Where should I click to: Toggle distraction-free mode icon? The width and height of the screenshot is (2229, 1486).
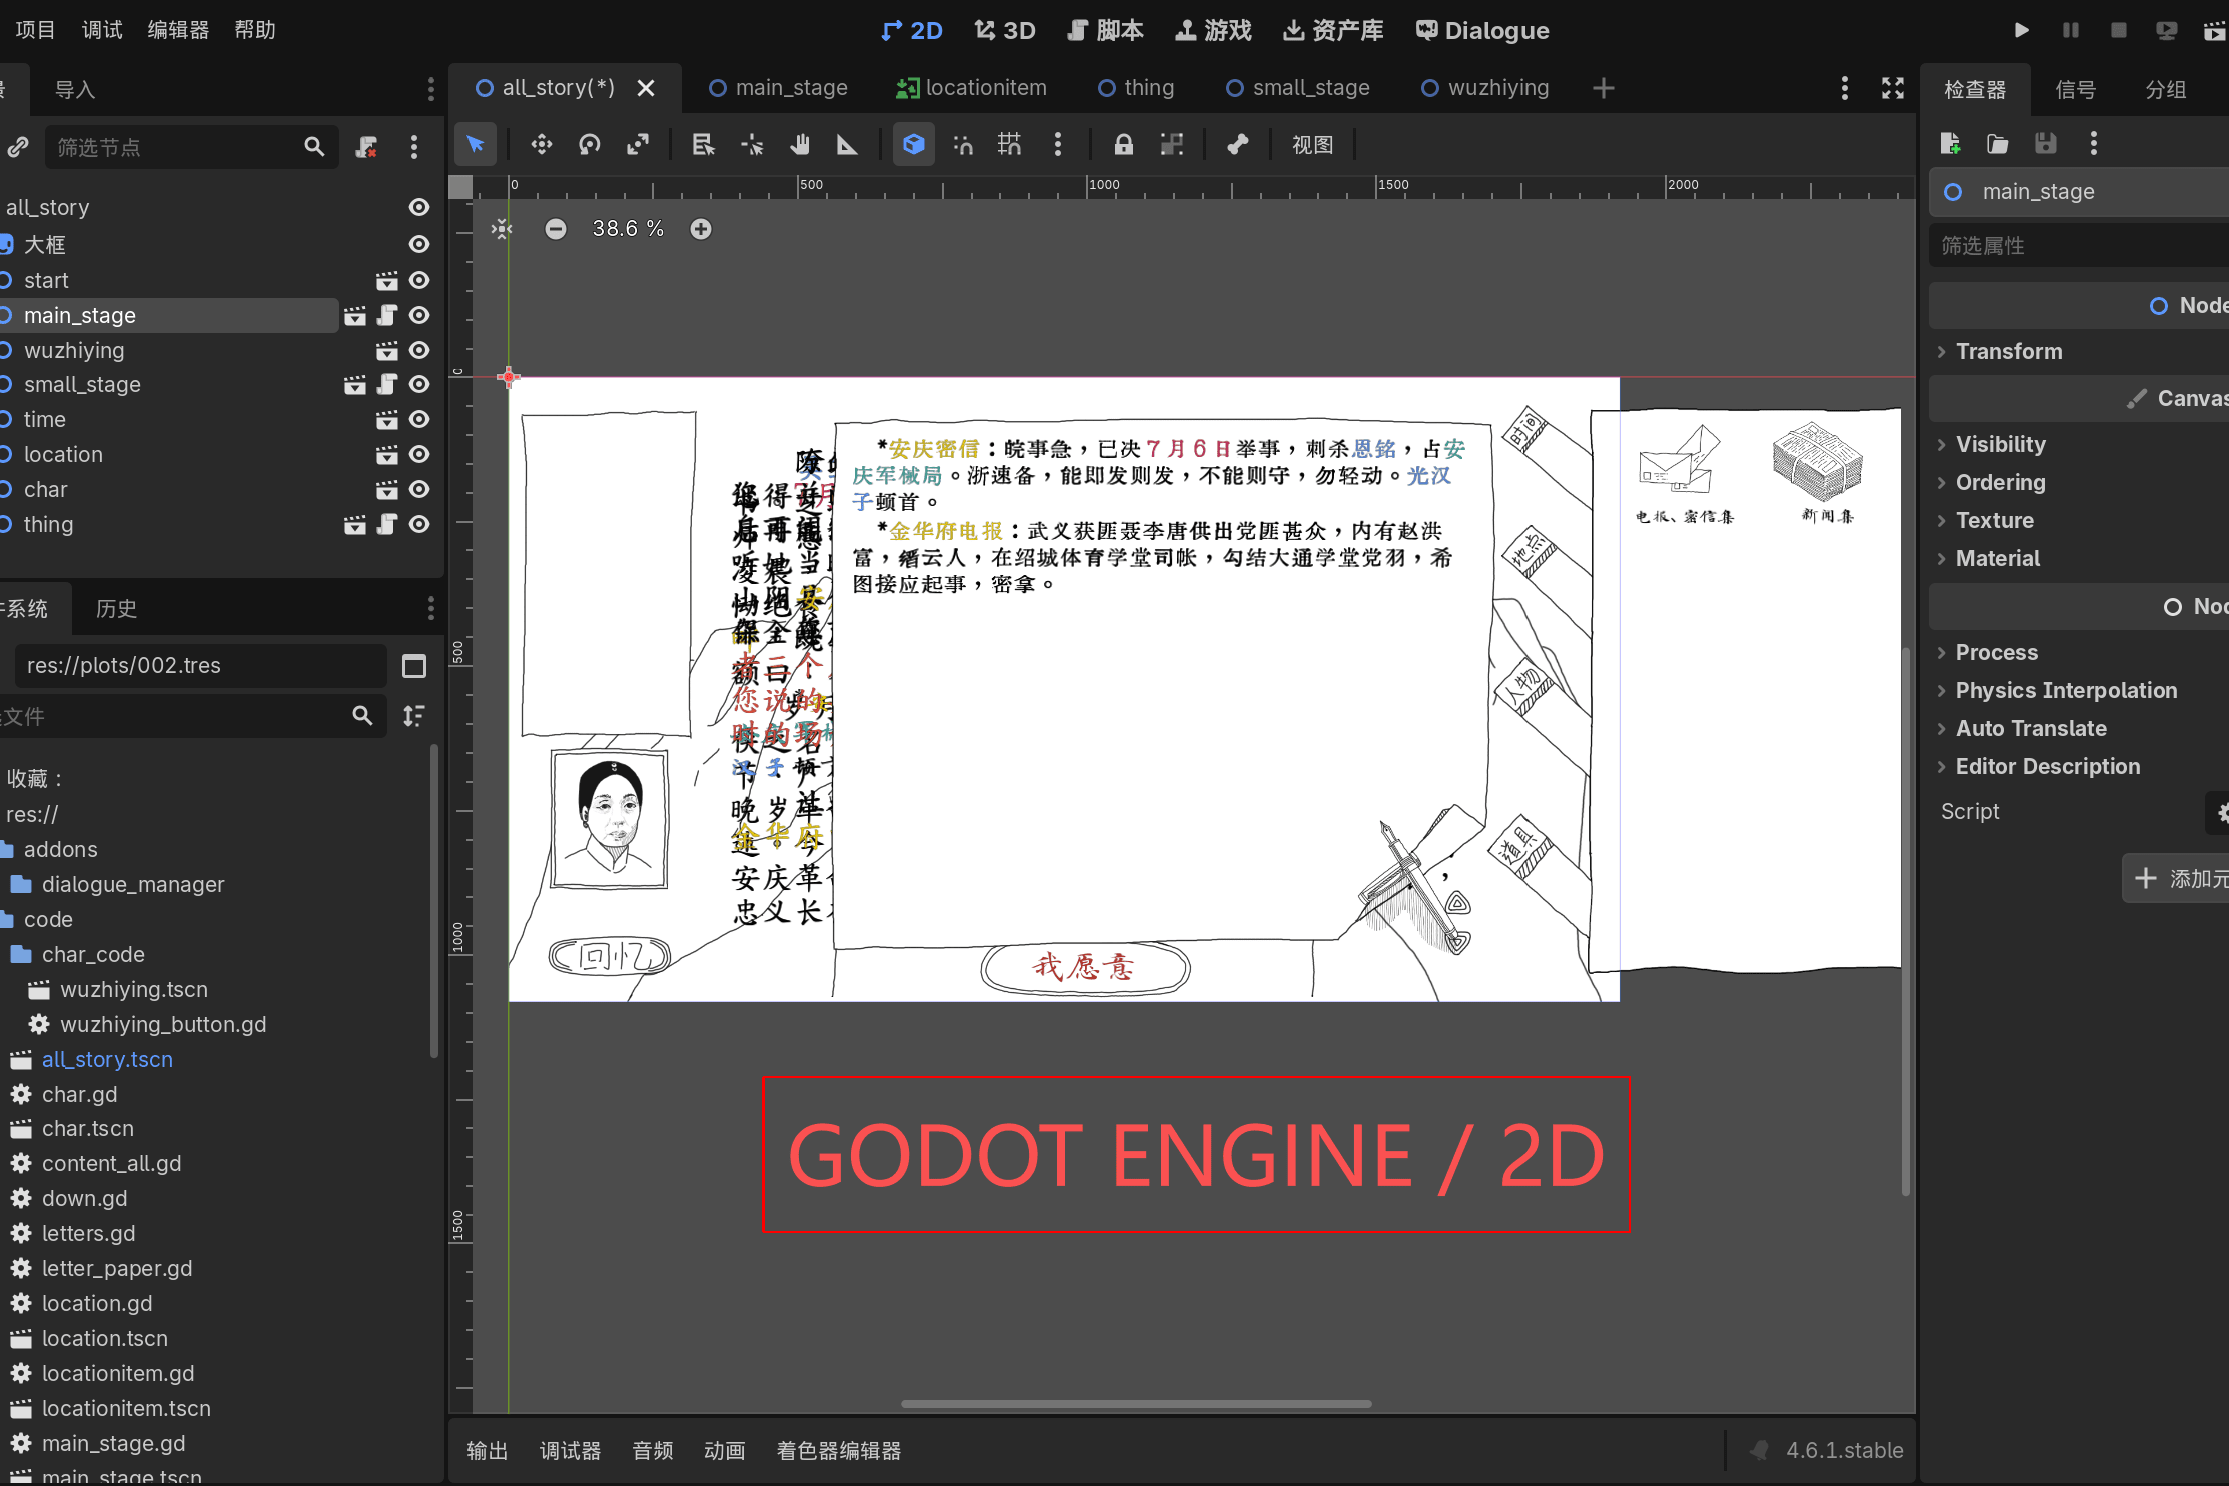[x=1893, y=88]
